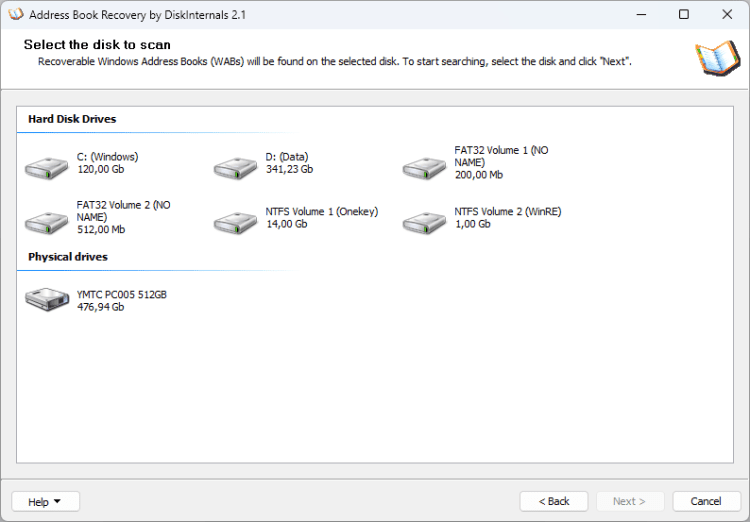Click the Physical drives section header

pos(68,257)
